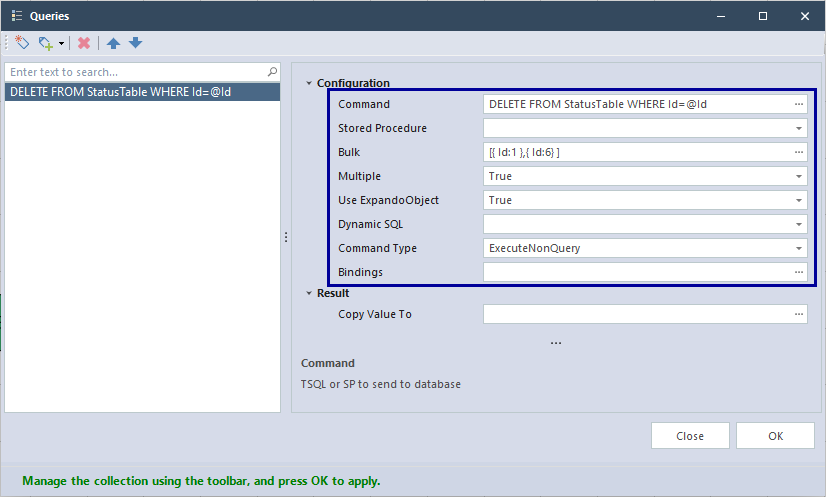Open the add-item dropdown arrow in toolbar
826x497 pixels.
(x=61, y=43)
